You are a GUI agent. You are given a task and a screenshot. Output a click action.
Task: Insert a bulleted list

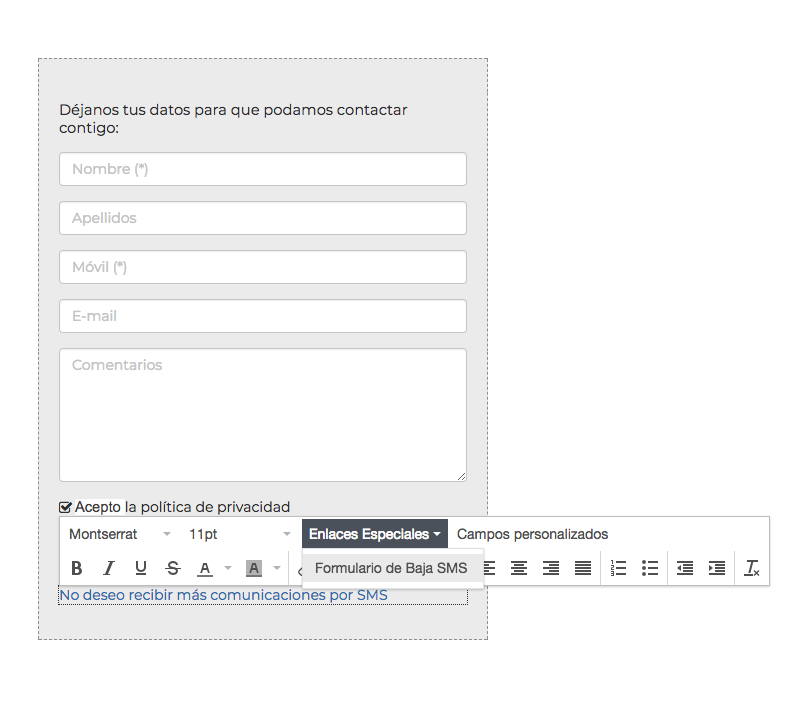[x=650, y=568]
